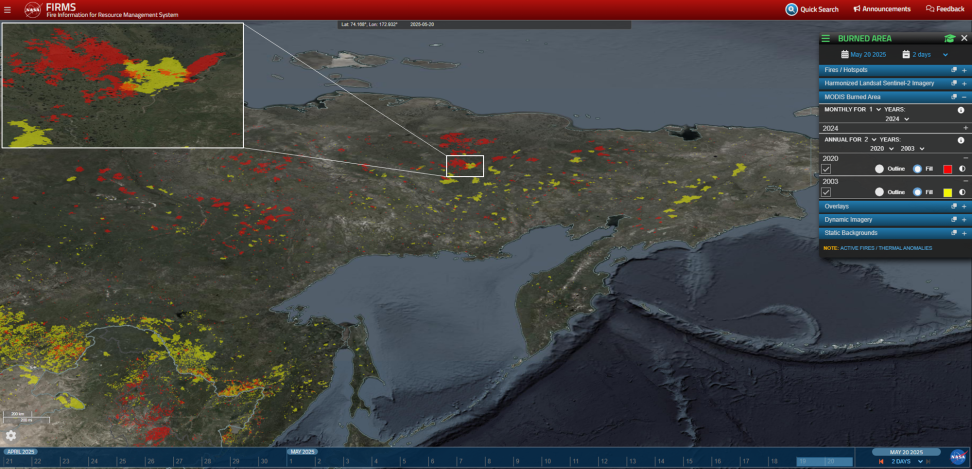
Task: Click the calendar icon beside May 20 2025
Action: 844,55
